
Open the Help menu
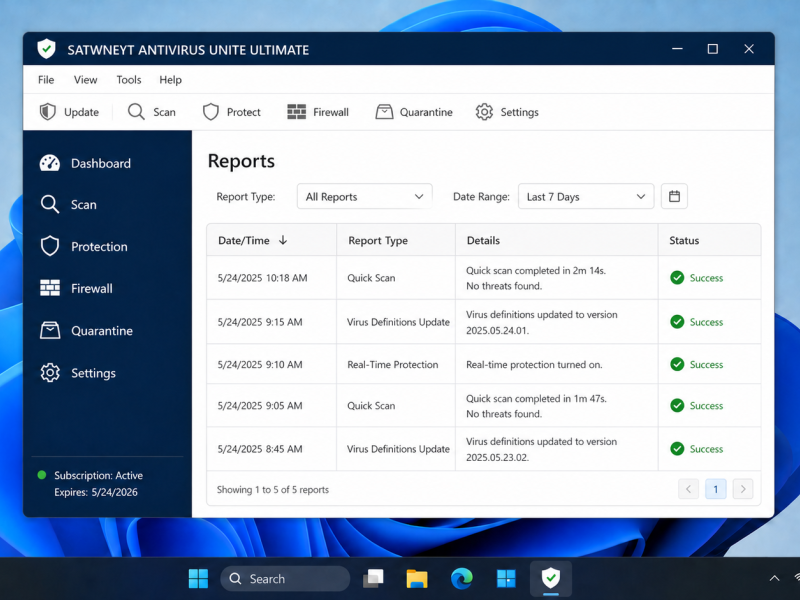click(x=170, y=80)
